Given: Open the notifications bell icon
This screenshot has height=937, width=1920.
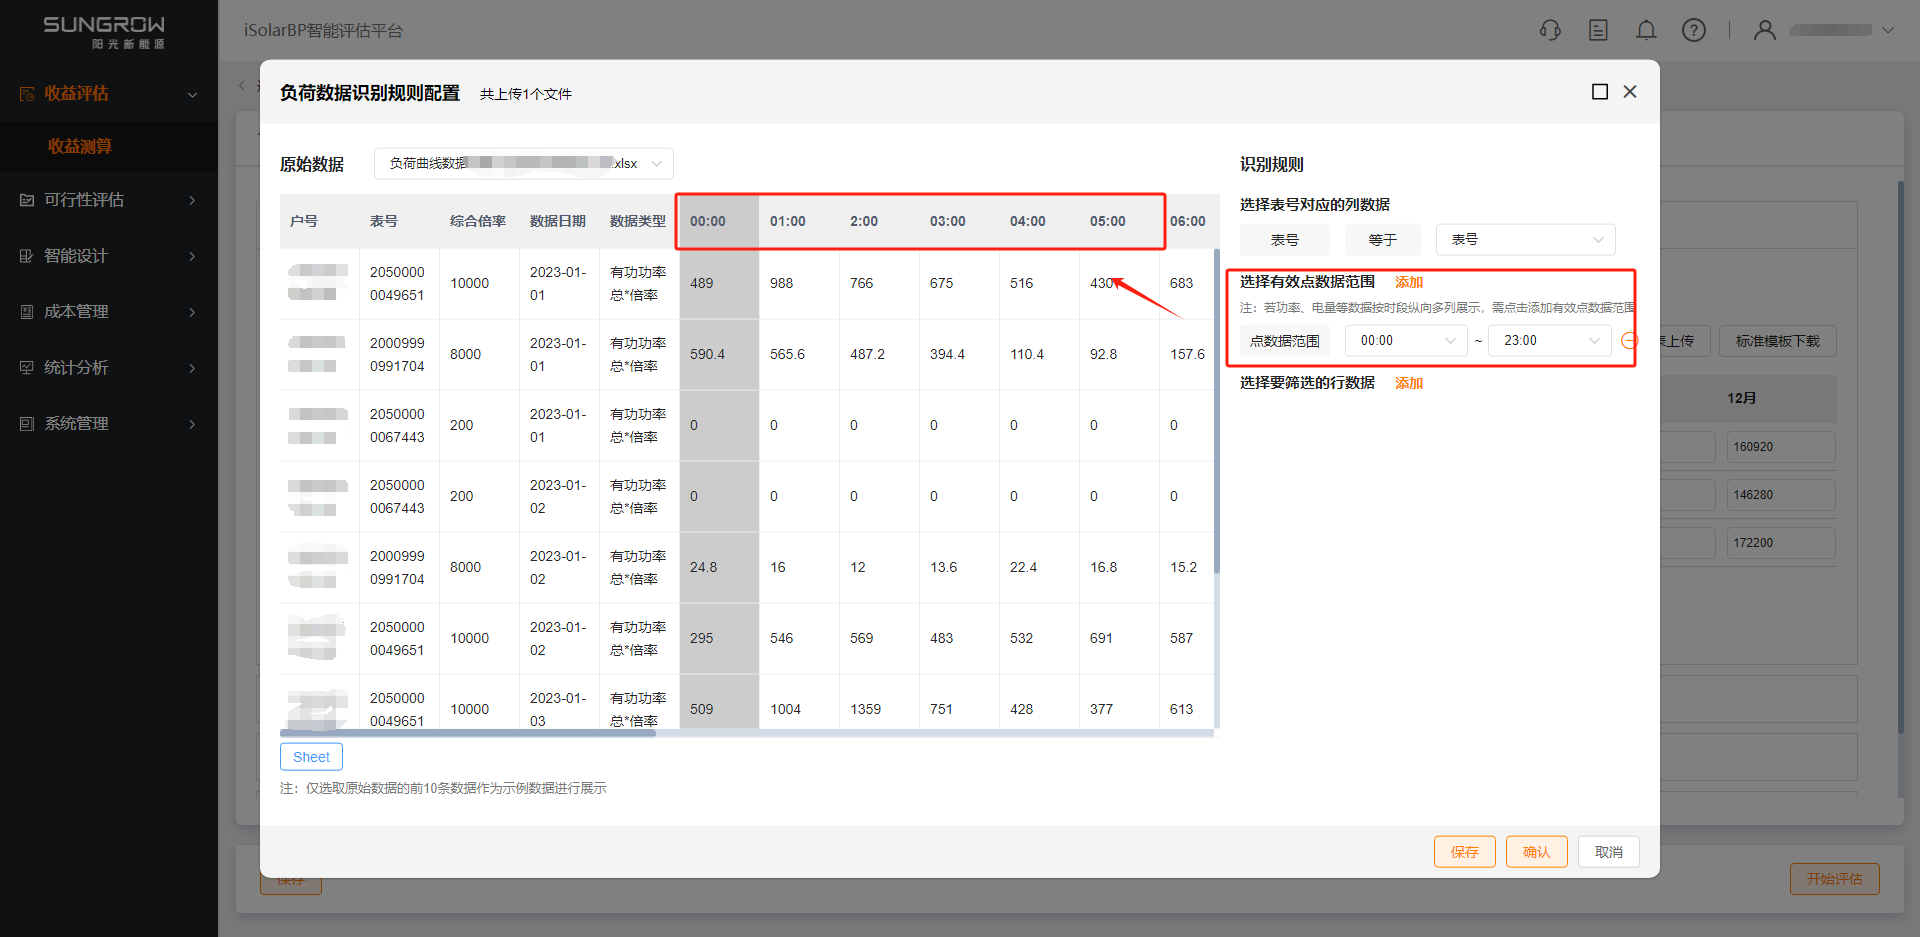Looking at the screenshot, I should (x=1646, y=30).
